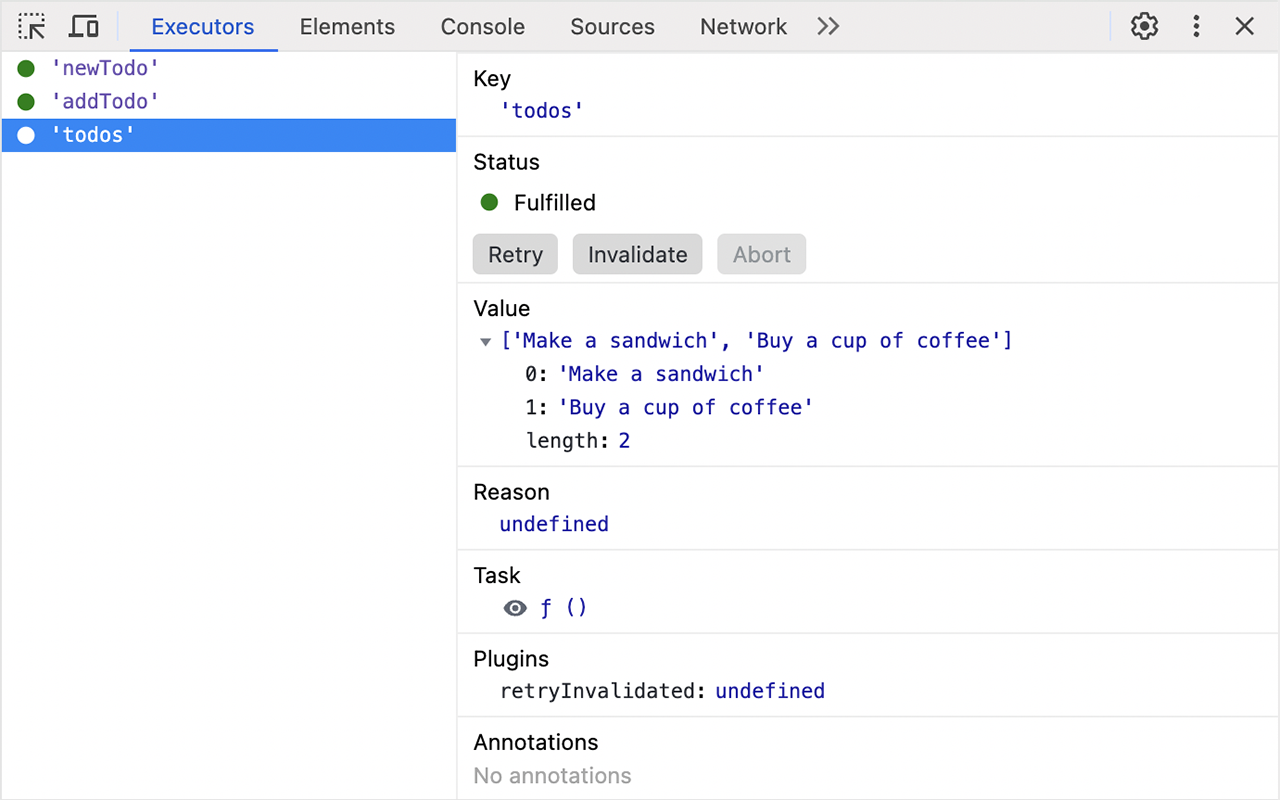The width and height of the screenshot is (1280, 800).
Task: Open DevTools settings
Action: (1143, 26)
